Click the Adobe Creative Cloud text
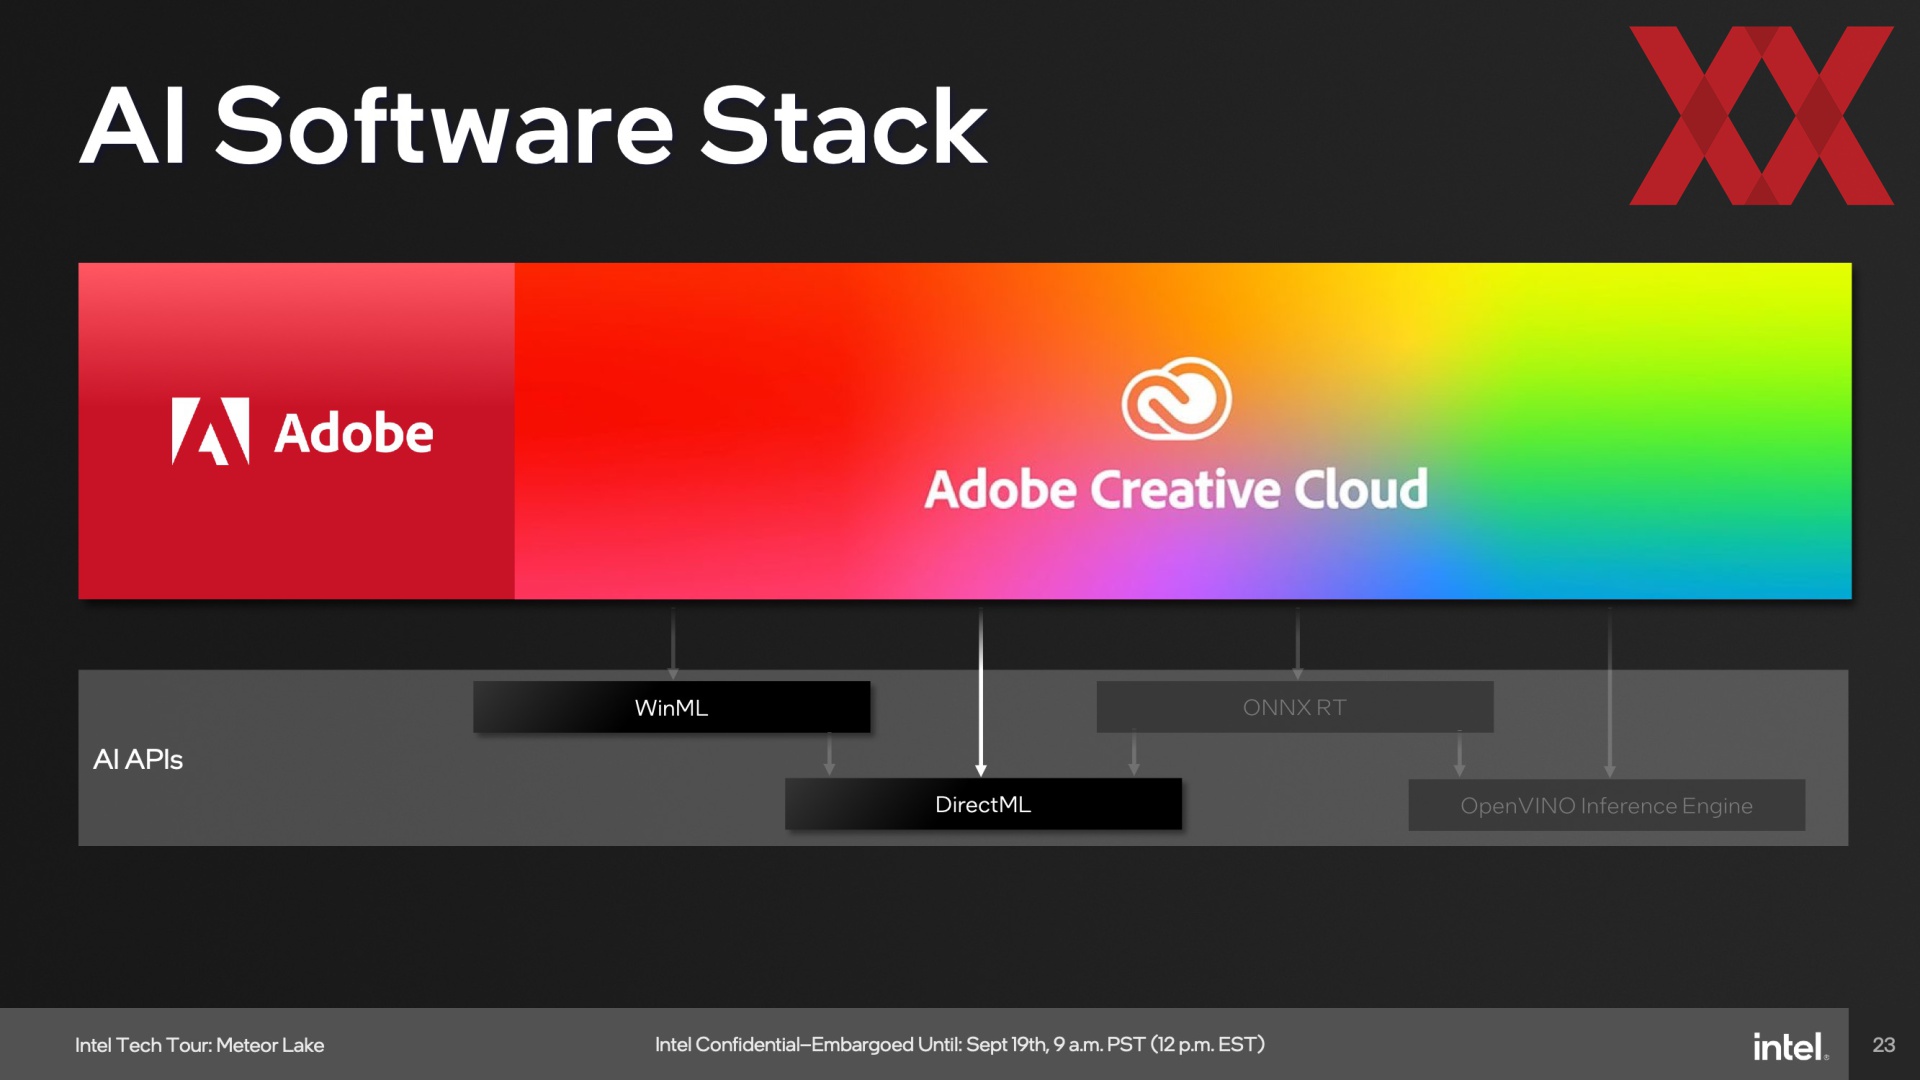Image resolution: width=1920 pixels, height=1080 pixels. point(1176,489)
